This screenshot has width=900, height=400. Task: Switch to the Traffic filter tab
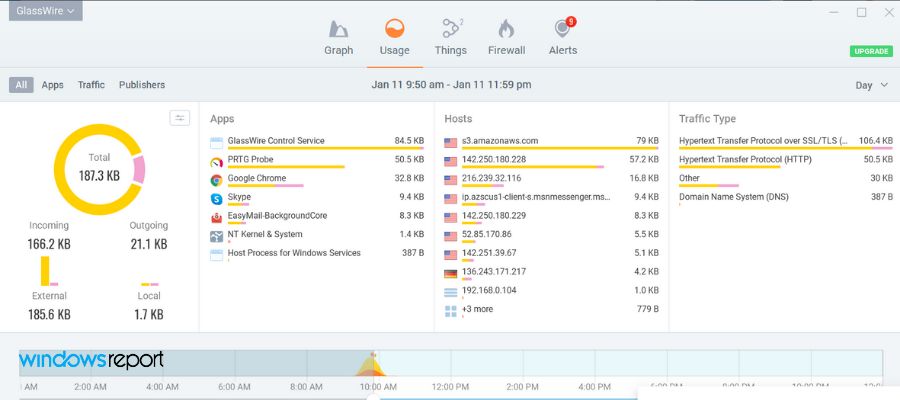click(x=91, y=85)
